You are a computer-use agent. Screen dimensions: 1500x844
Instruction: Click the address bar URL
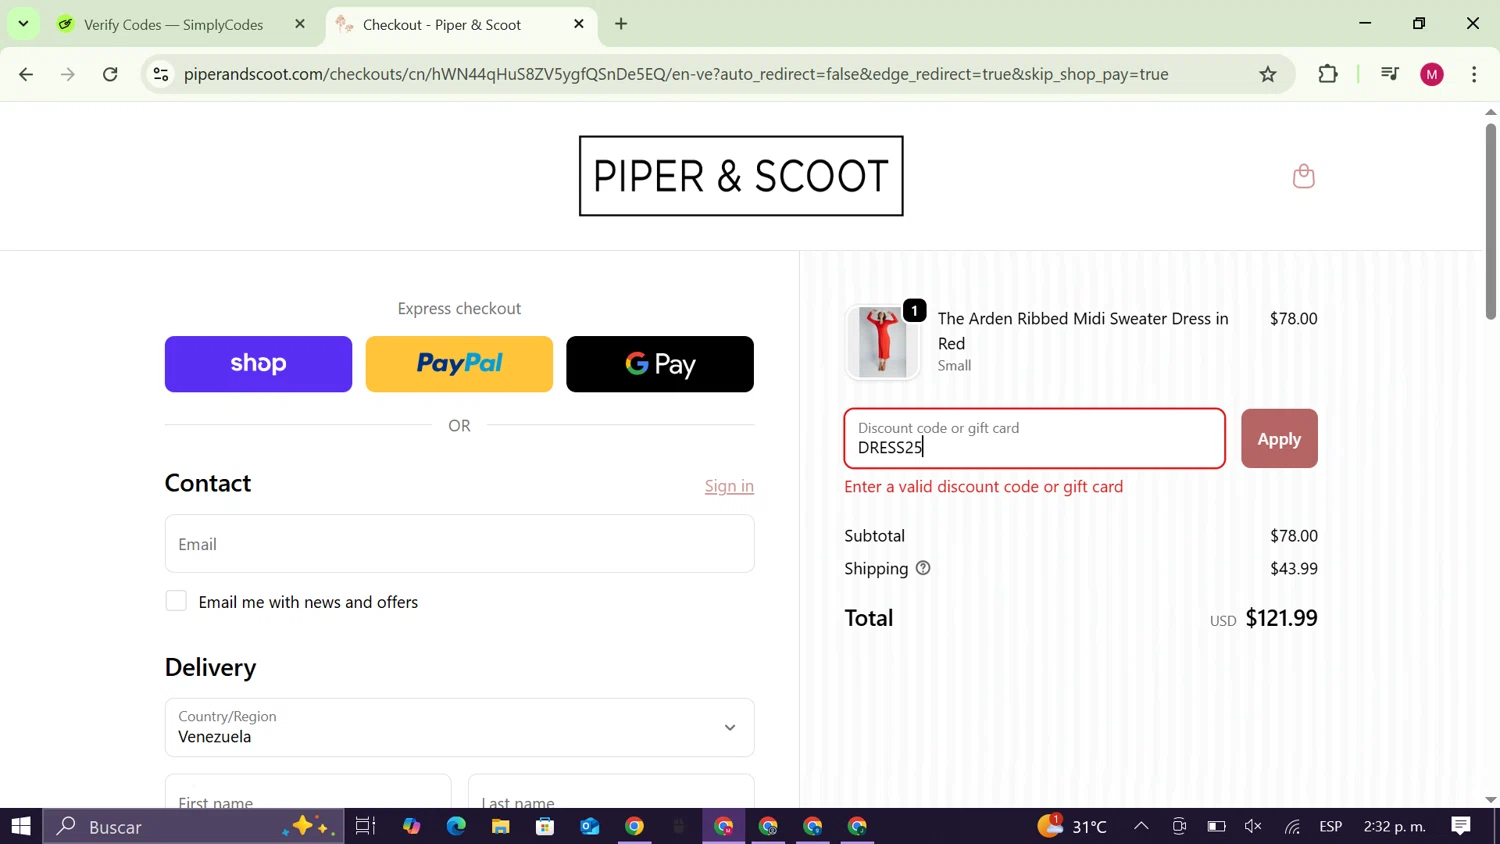[676, 74]
